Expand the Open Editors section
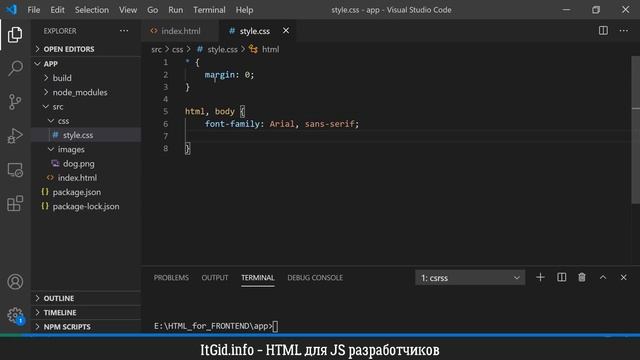Image resolution: width=640 pixels, height=360 pixels. tap(86, 49)
